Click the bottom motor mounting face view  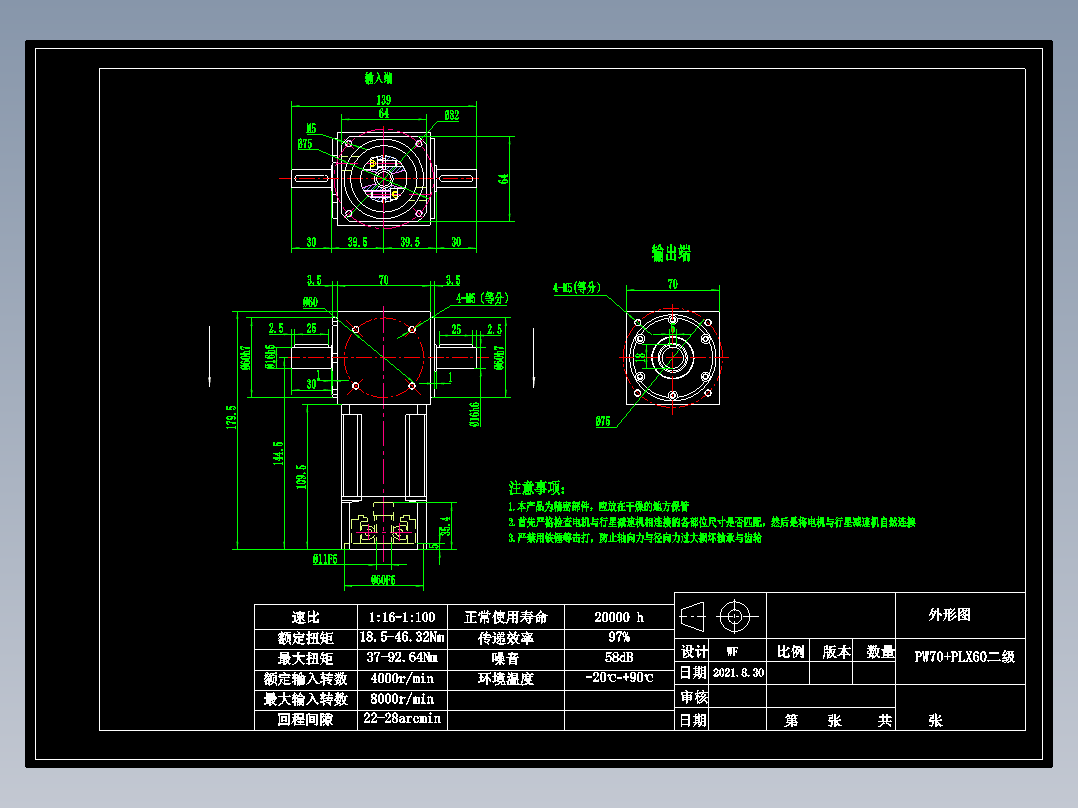[x=385, y=525]
